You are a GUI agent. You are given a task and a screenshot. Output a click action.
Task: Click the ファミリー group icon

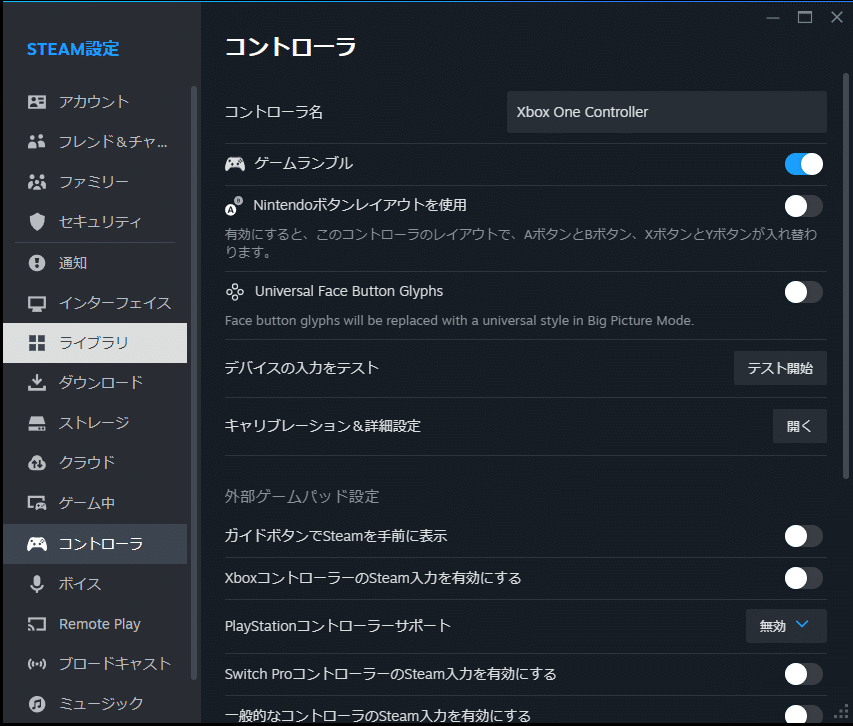pyautogui.click(x=37, y=182)
